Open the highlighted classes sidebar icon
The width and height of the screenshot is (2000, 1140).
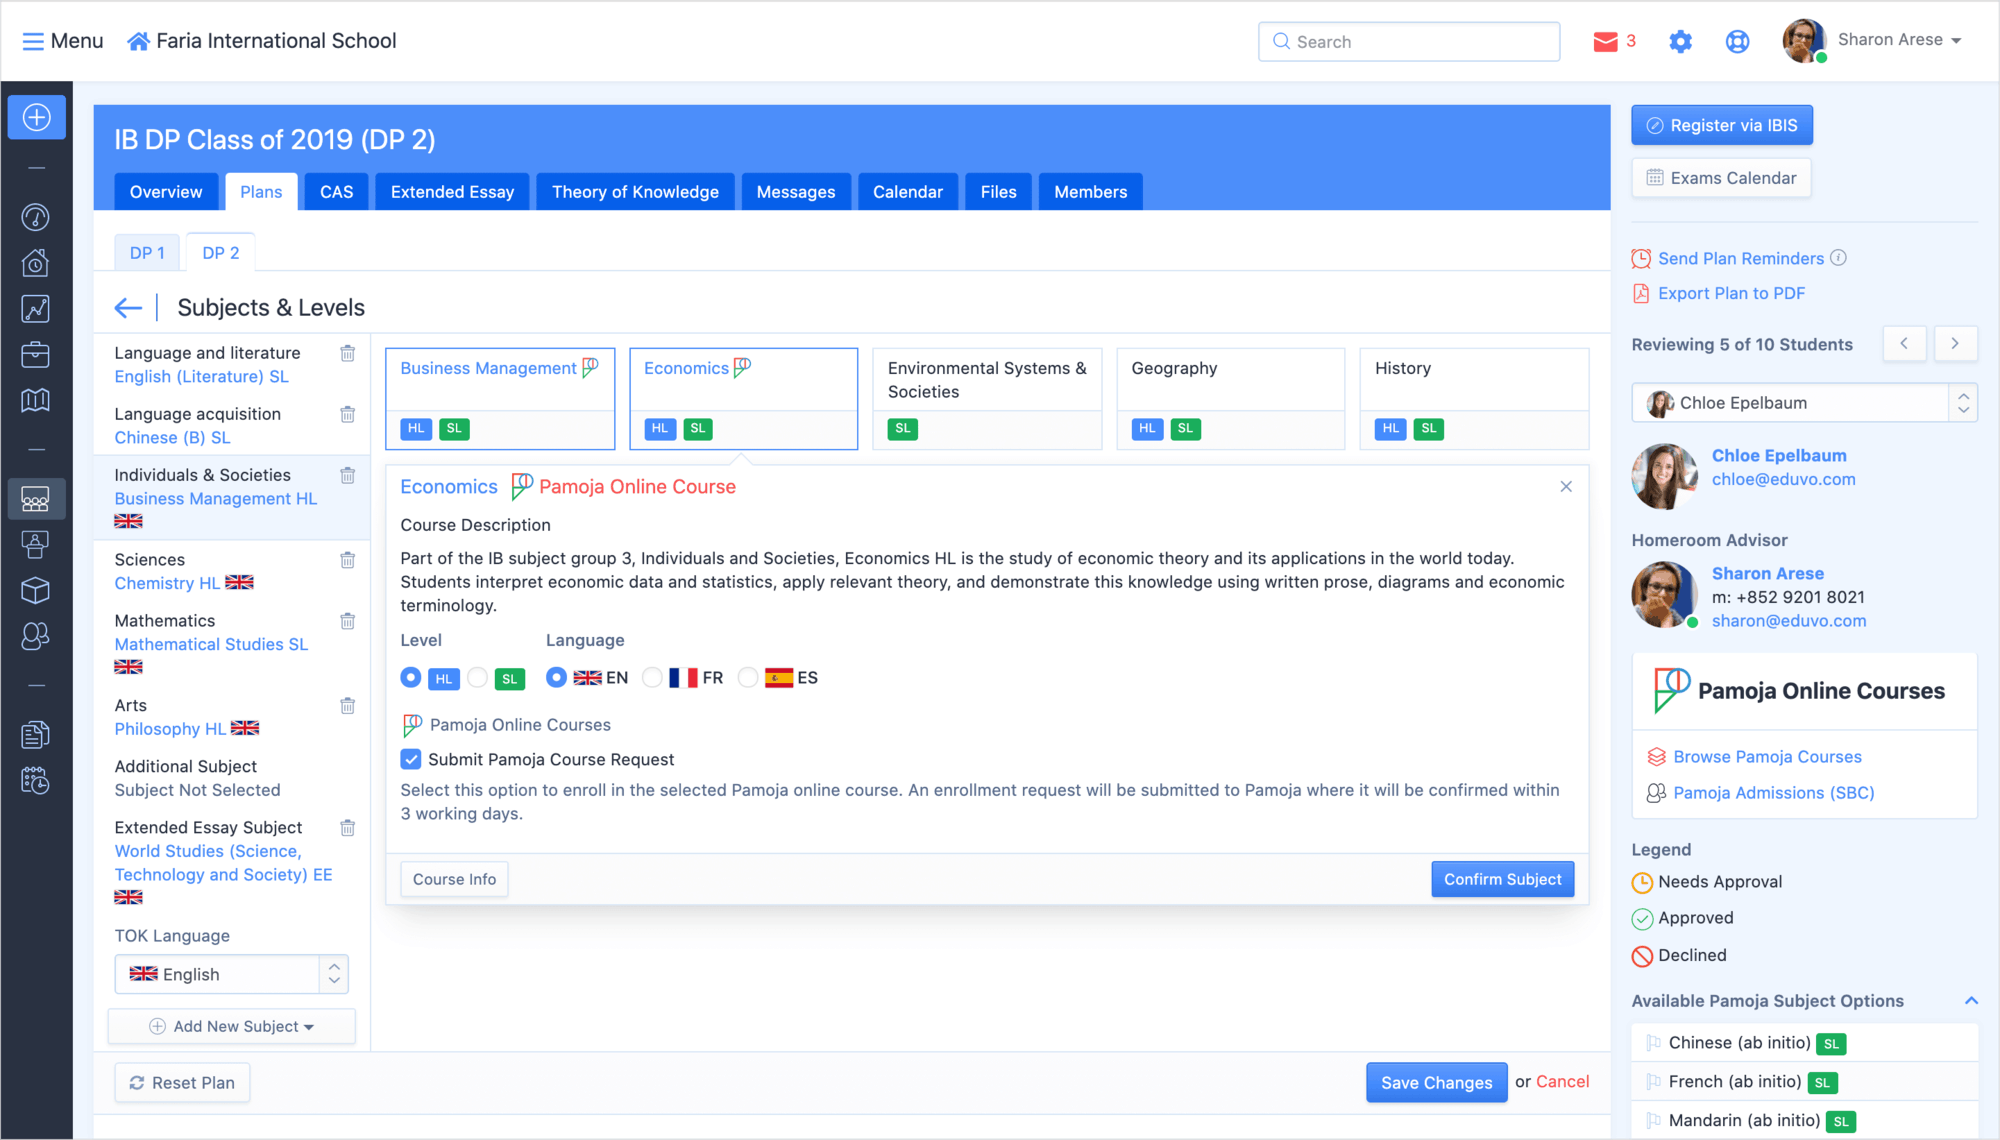tap(36, 498)
